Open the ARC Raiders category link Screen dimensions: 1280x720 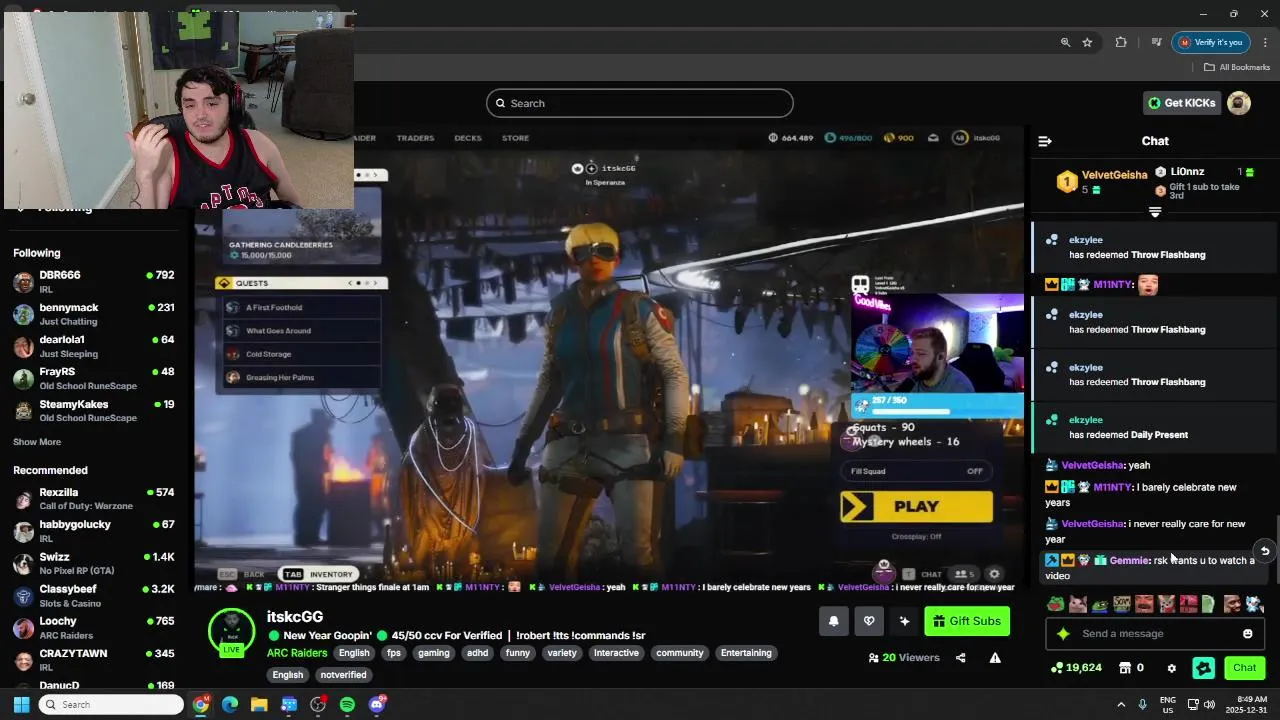click(297, 653)
